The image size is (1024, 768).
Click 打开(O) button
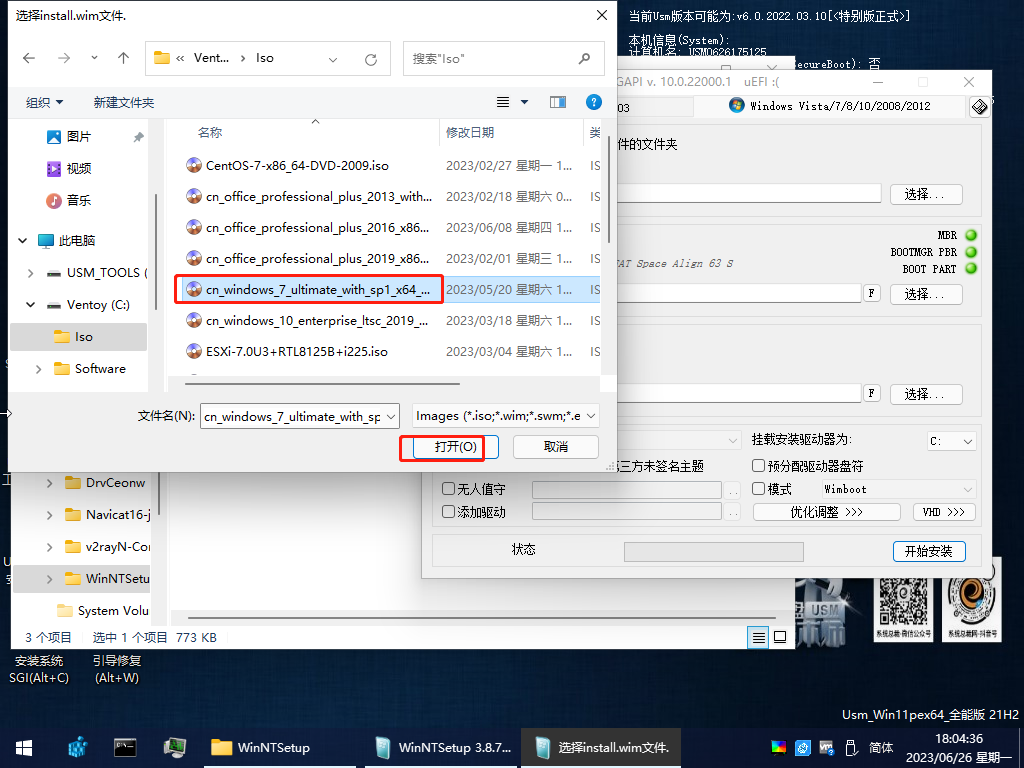[x=456, y=447]
